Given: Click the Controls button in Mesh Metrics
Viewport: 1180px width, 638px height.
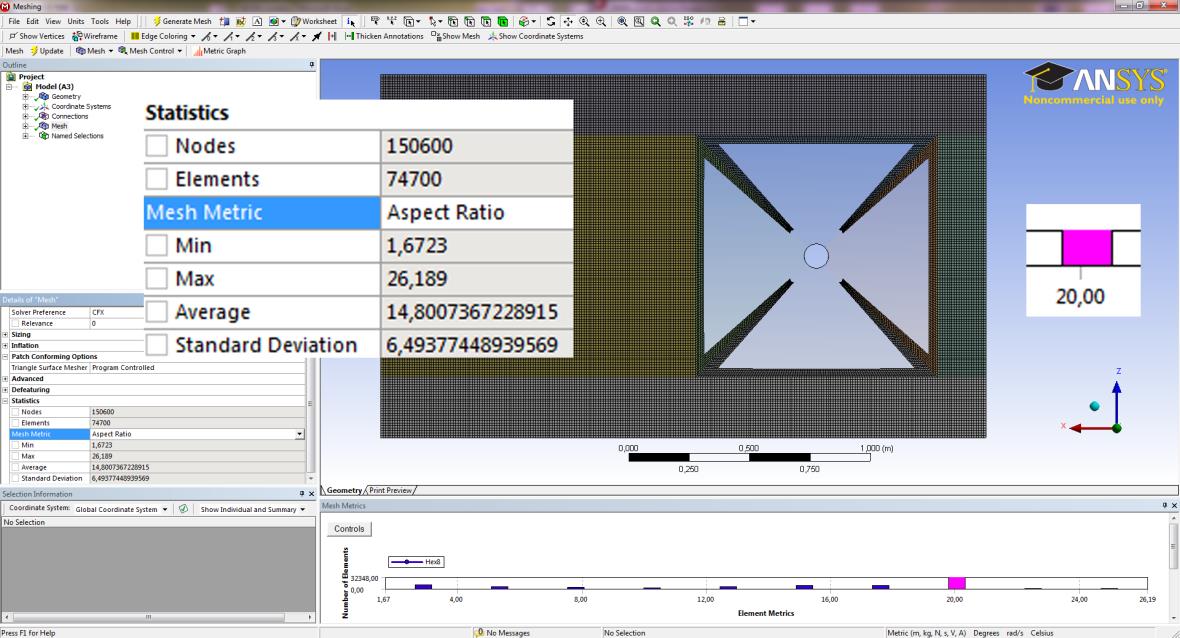Looking at the screenshot, I should click(x=349, y=529).
